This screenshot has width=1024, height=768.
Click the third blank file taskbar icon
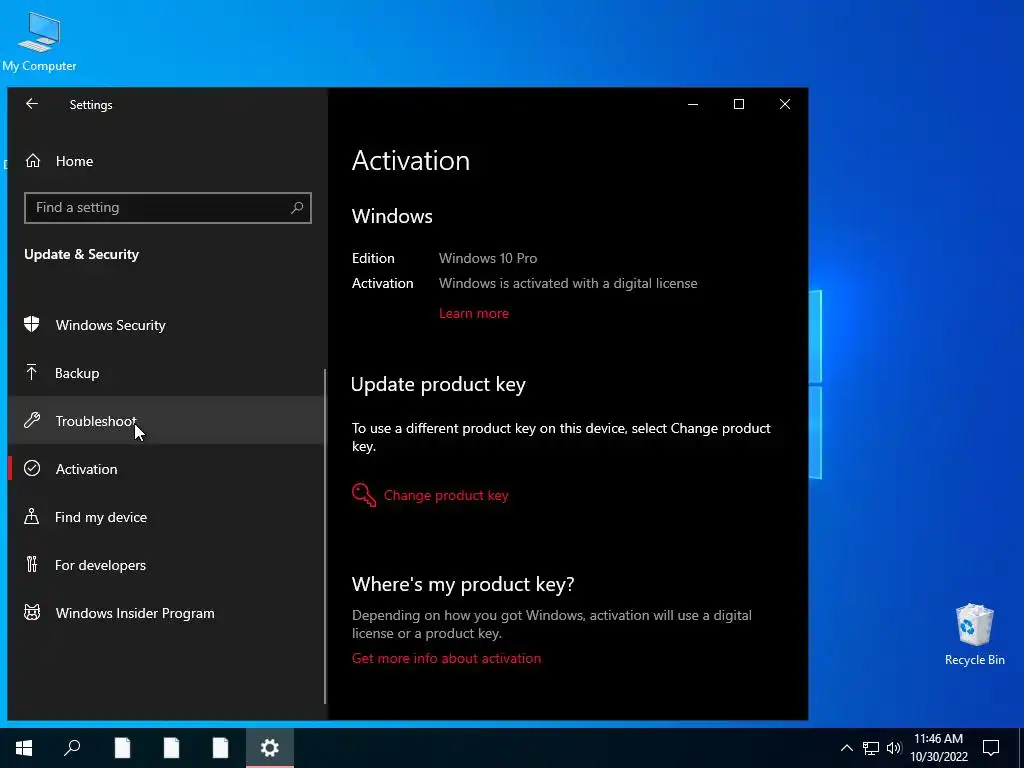click(220, 748)
